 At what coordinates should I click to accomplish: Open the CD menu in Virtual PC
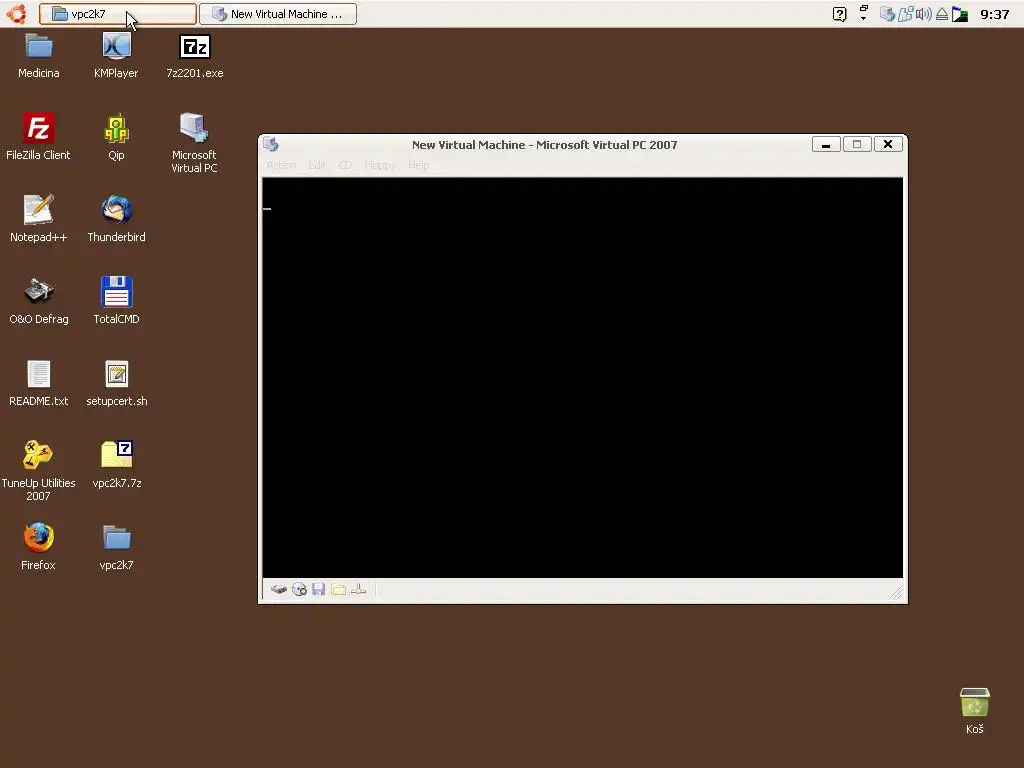click(x=345, y=165)
